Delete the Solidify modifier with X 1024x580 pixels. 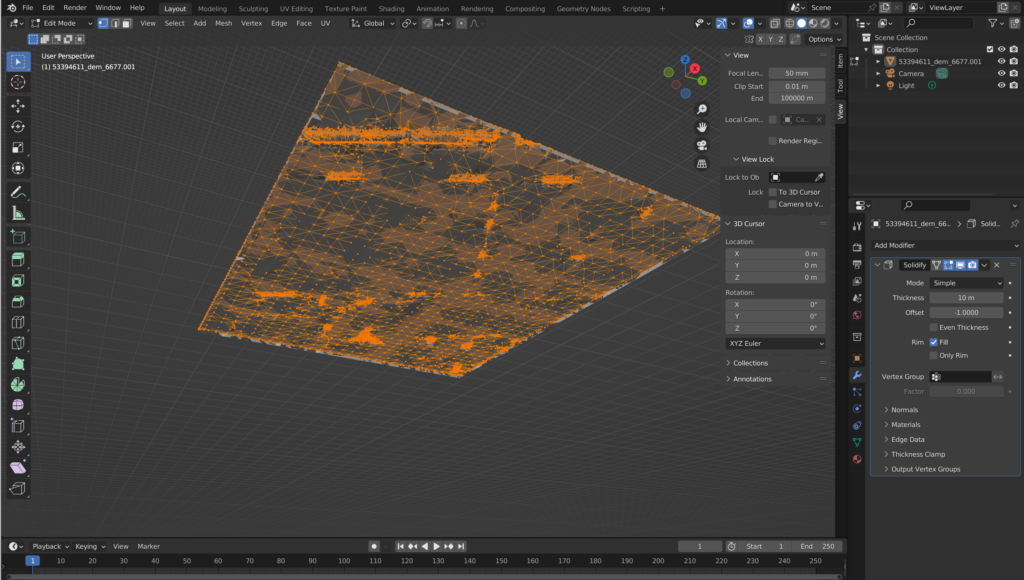point(997,265)
